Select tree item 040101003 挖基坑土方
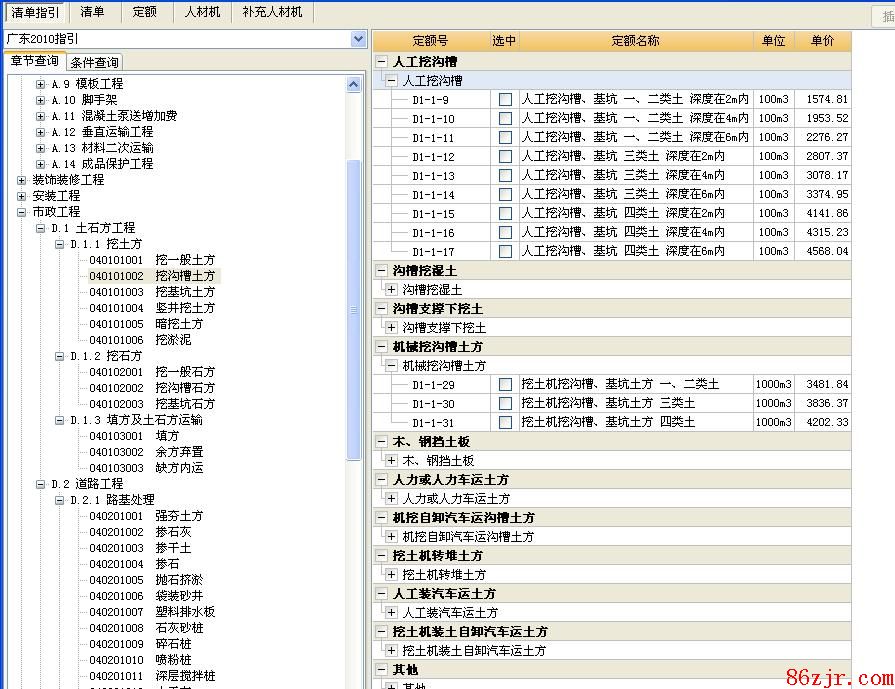This screenshot has width=895, height=689. click(x=151, y=292)
